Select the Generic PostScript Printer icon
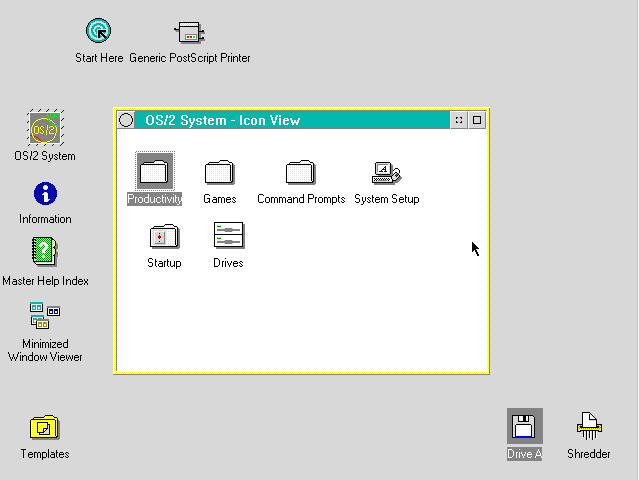640x480 pixels. pos(189,32)
